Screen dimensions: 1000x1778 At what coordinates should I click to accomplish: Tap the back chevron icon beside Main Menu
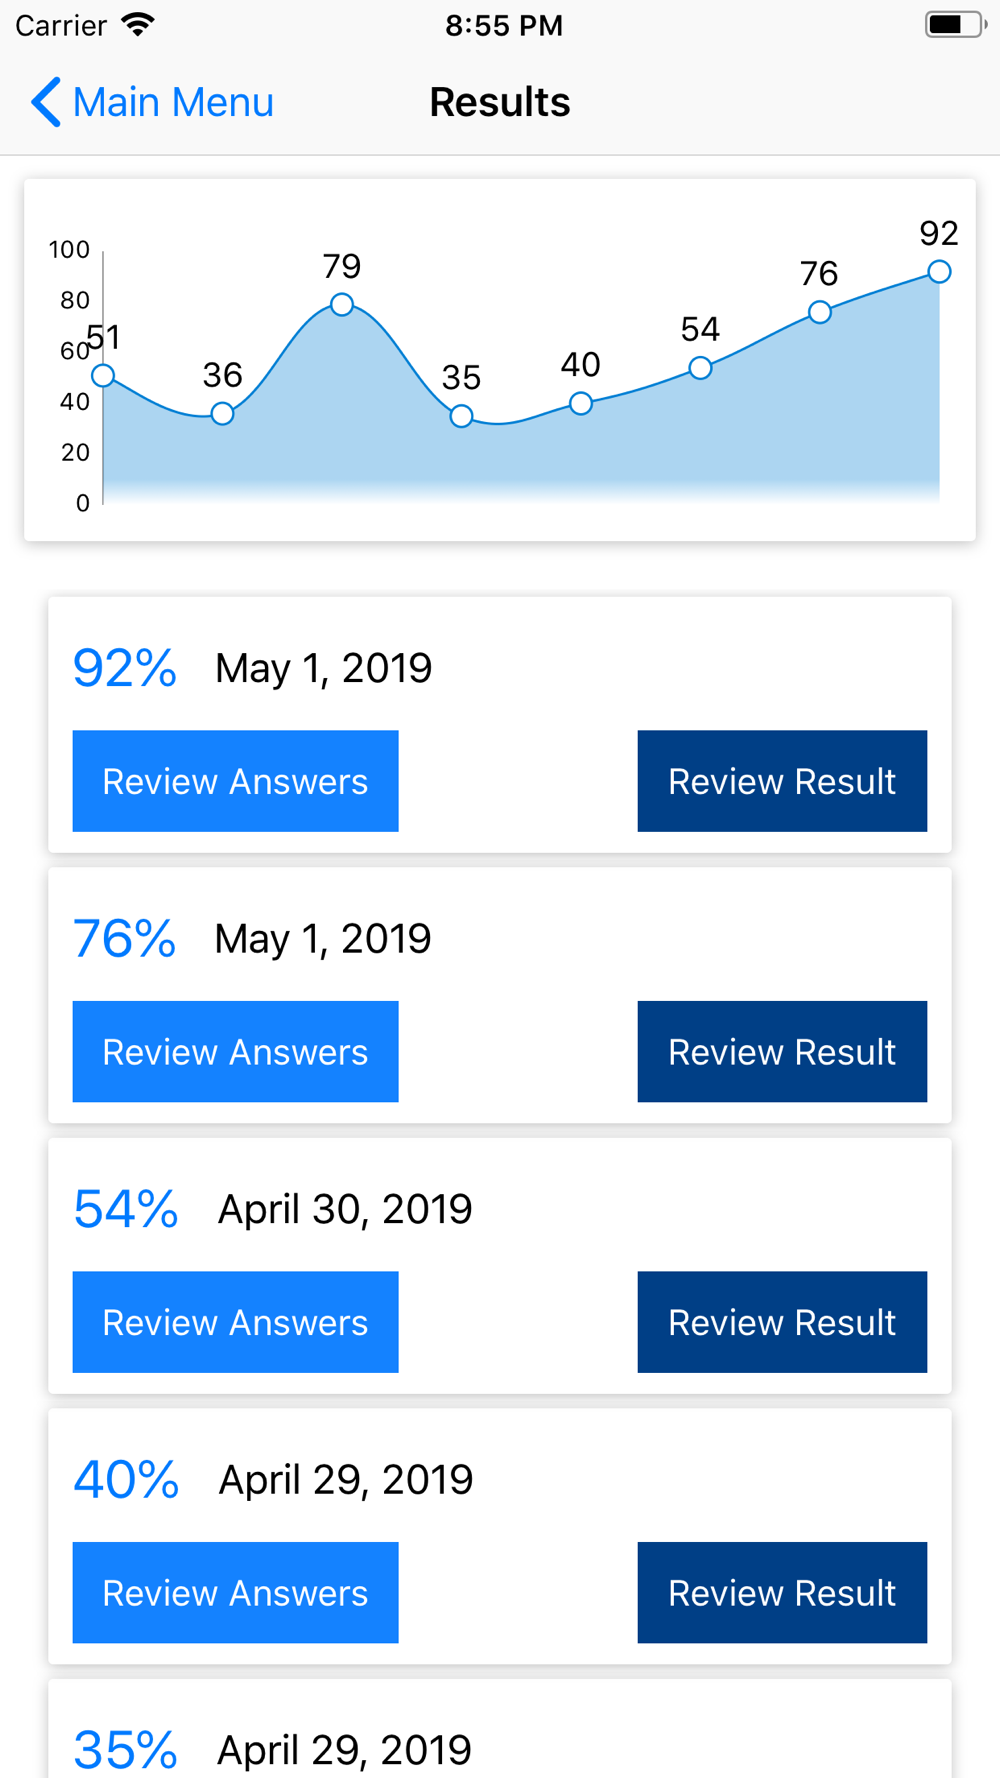coord(46,102)
